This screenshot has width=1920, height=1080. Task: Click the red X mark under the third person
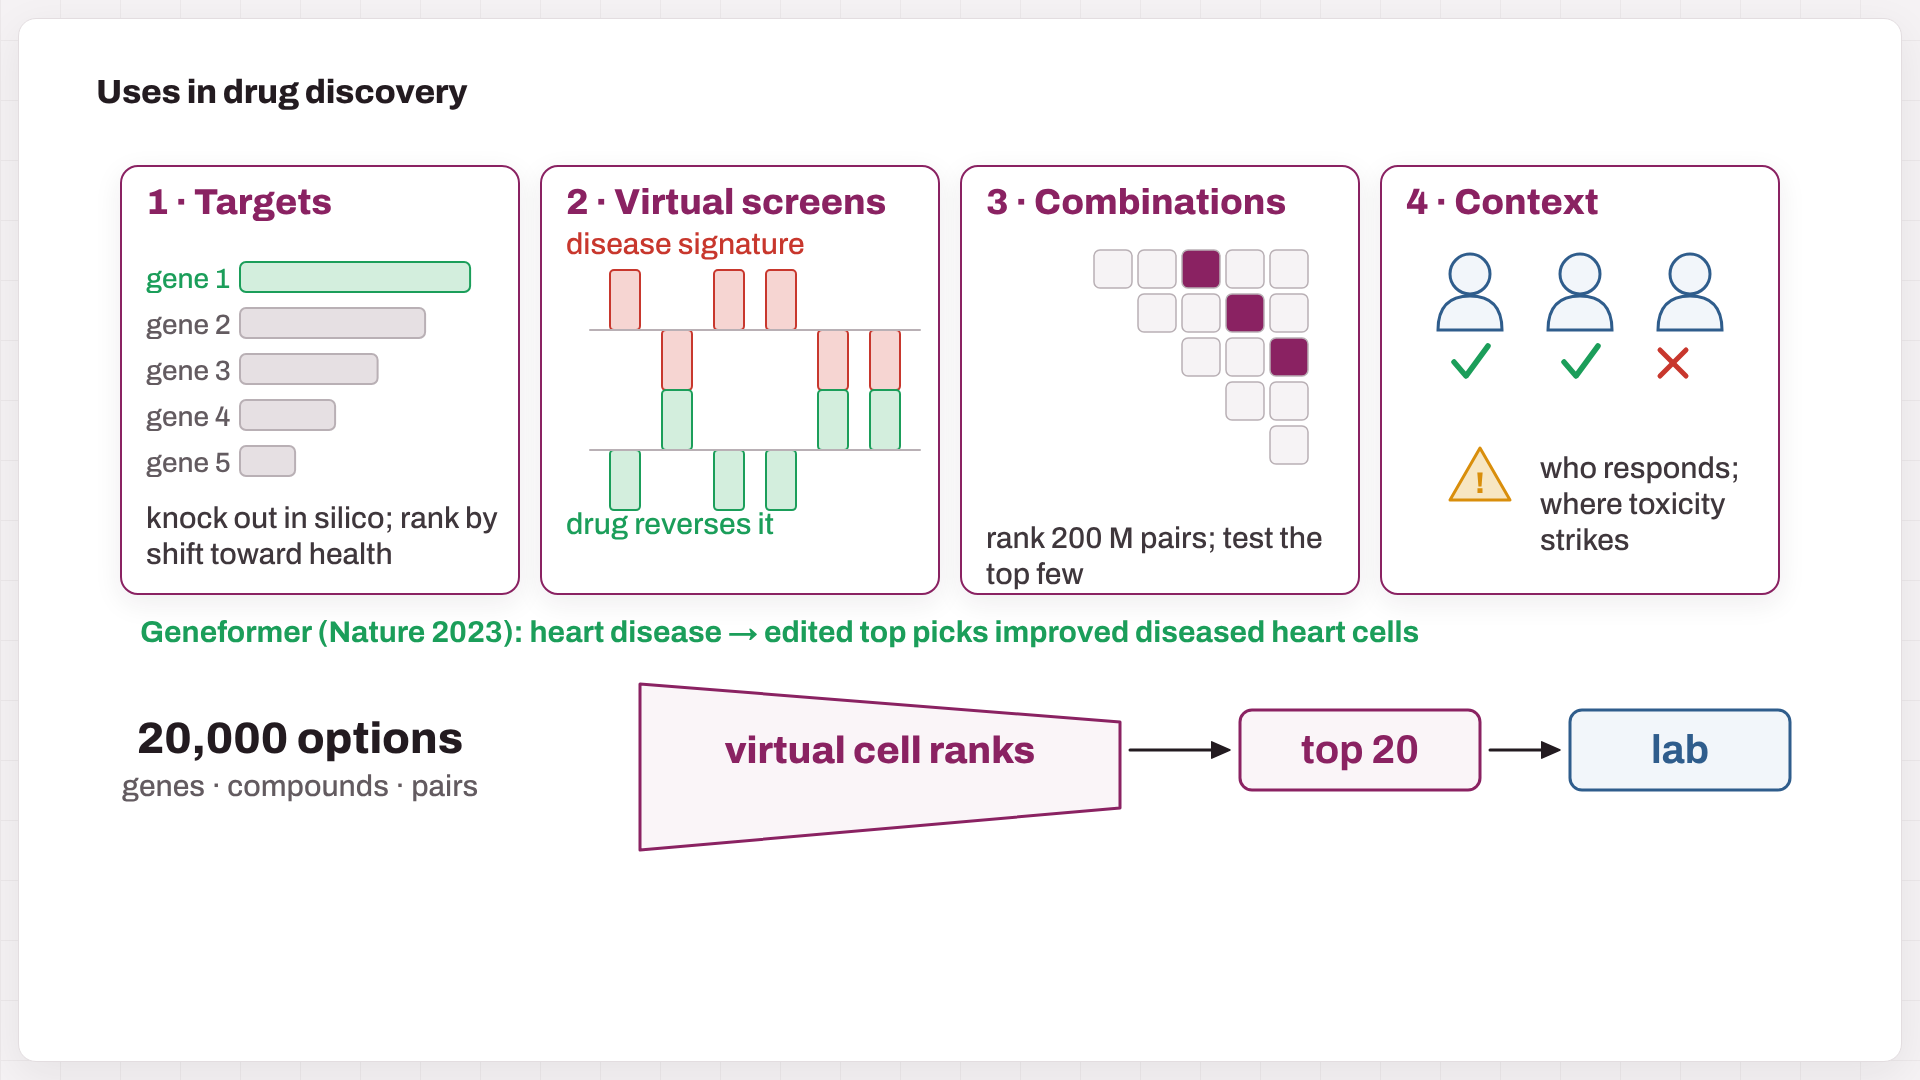pyautogui.click(x=1672, y=363)
